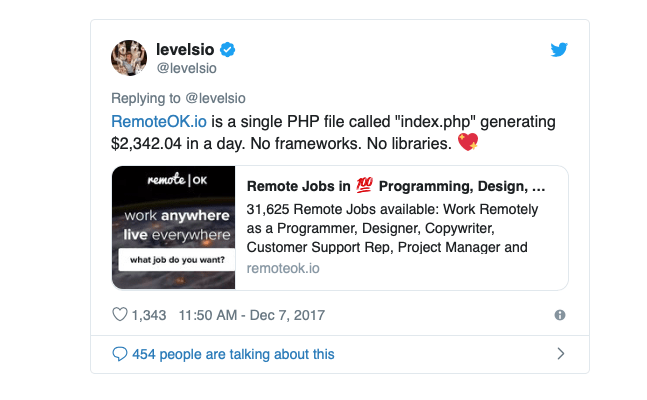647x400 pixels.
Task: Click the levelsio display name
Action: click(186, 49)
